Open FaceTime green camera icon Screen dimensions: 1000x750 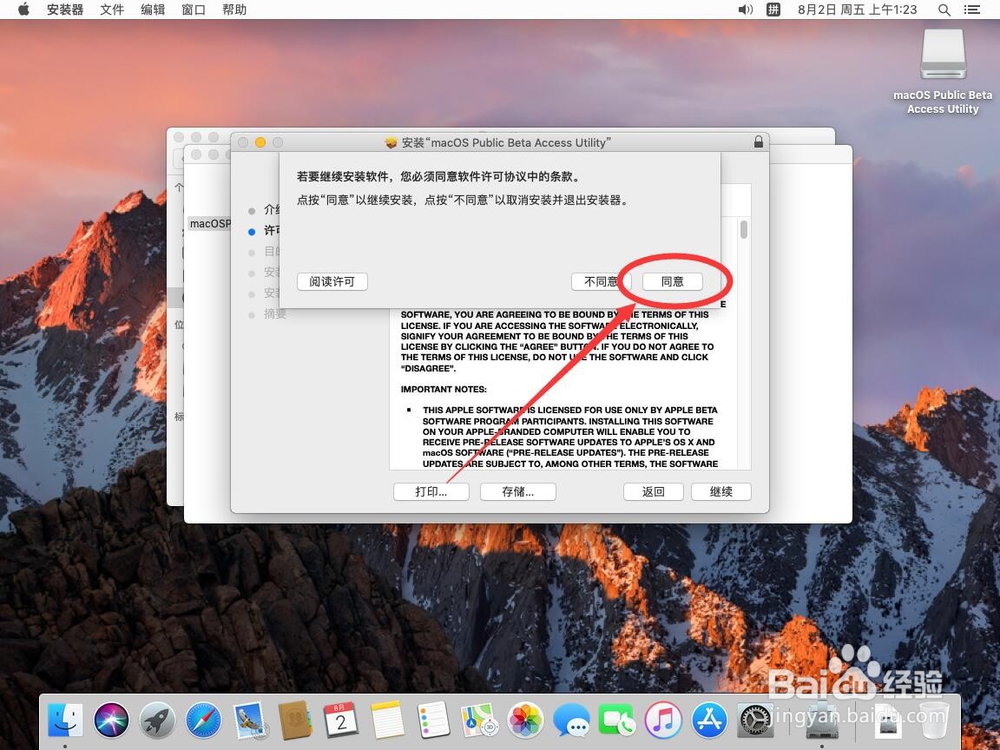coord(617,721)
